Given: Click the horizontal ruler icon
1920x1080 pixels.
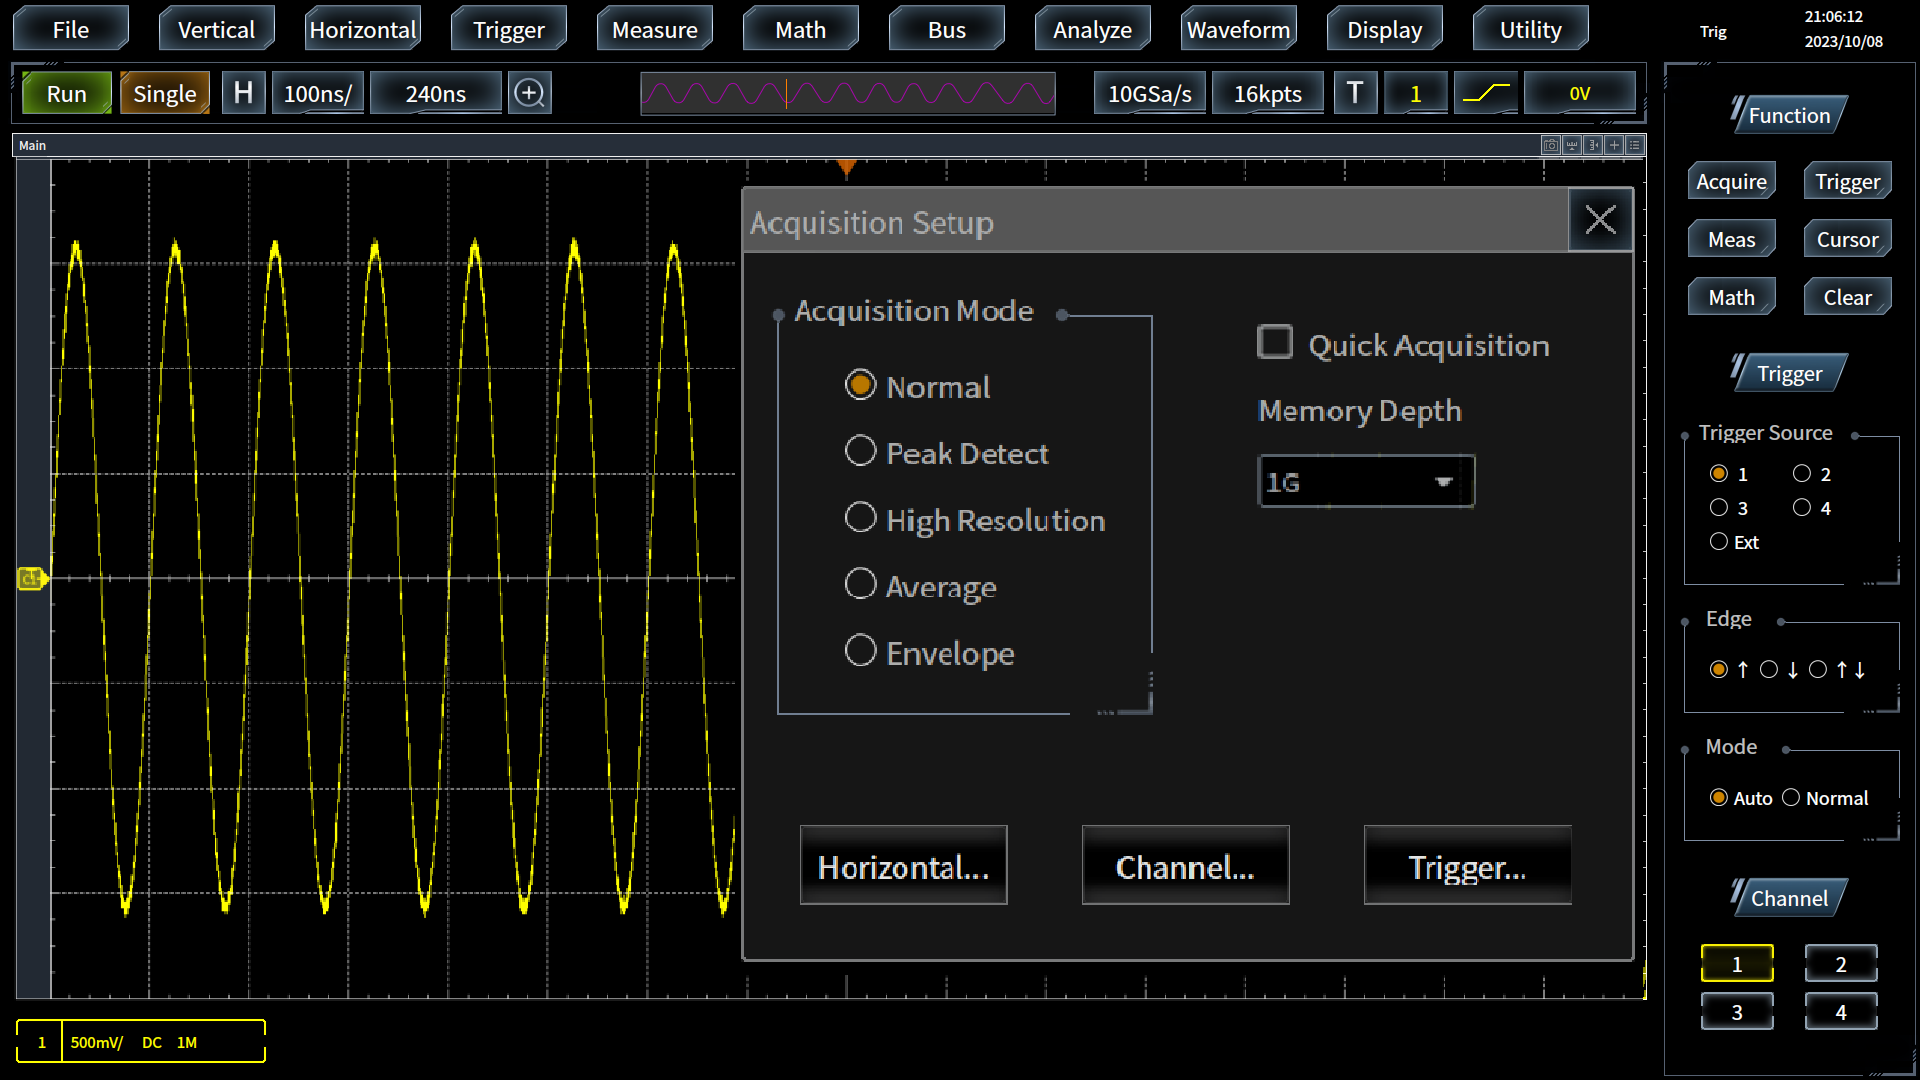Looking at the screenshot, I should pyautogui.click(x=1572, y=145).
